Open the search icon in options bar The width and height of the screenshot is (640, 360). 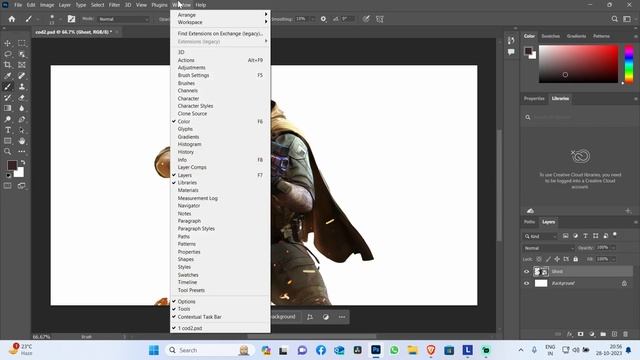point(614,19)
